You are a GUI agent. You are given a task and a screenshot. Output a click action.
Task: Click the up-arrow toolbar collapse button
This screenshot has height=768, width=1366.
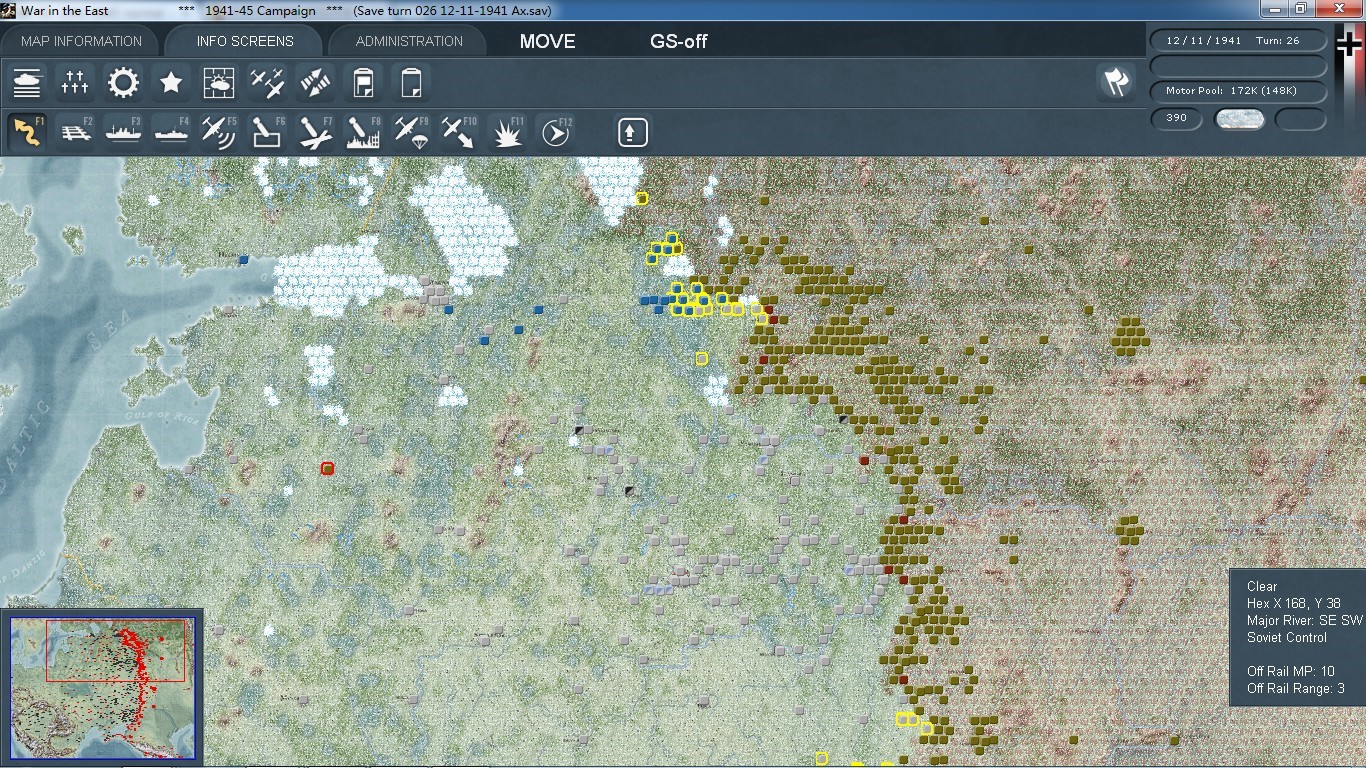coord(632,132)
